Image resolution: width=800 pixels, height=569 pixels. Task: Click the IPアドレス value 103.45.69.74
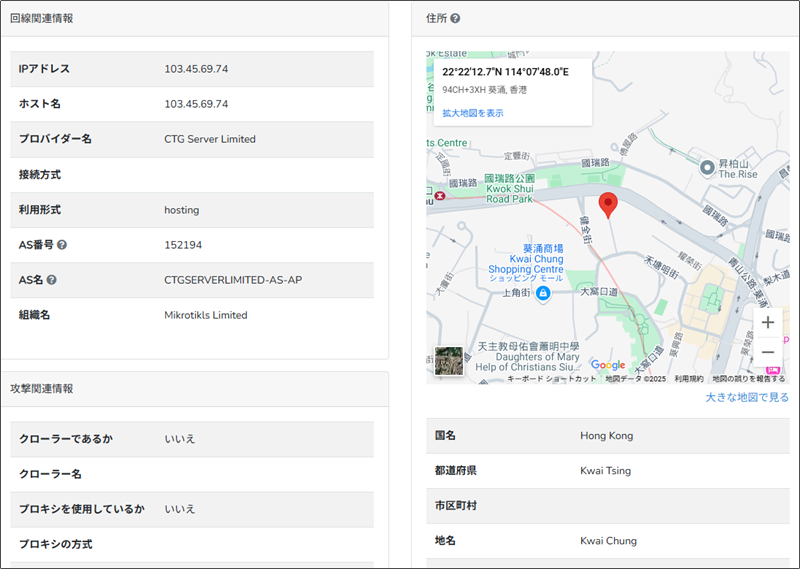coord(196,69)
